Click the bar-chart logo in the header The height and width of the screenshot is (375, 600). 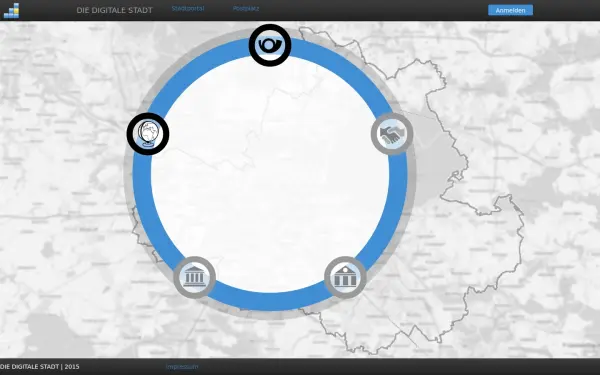tap(11, 11)
